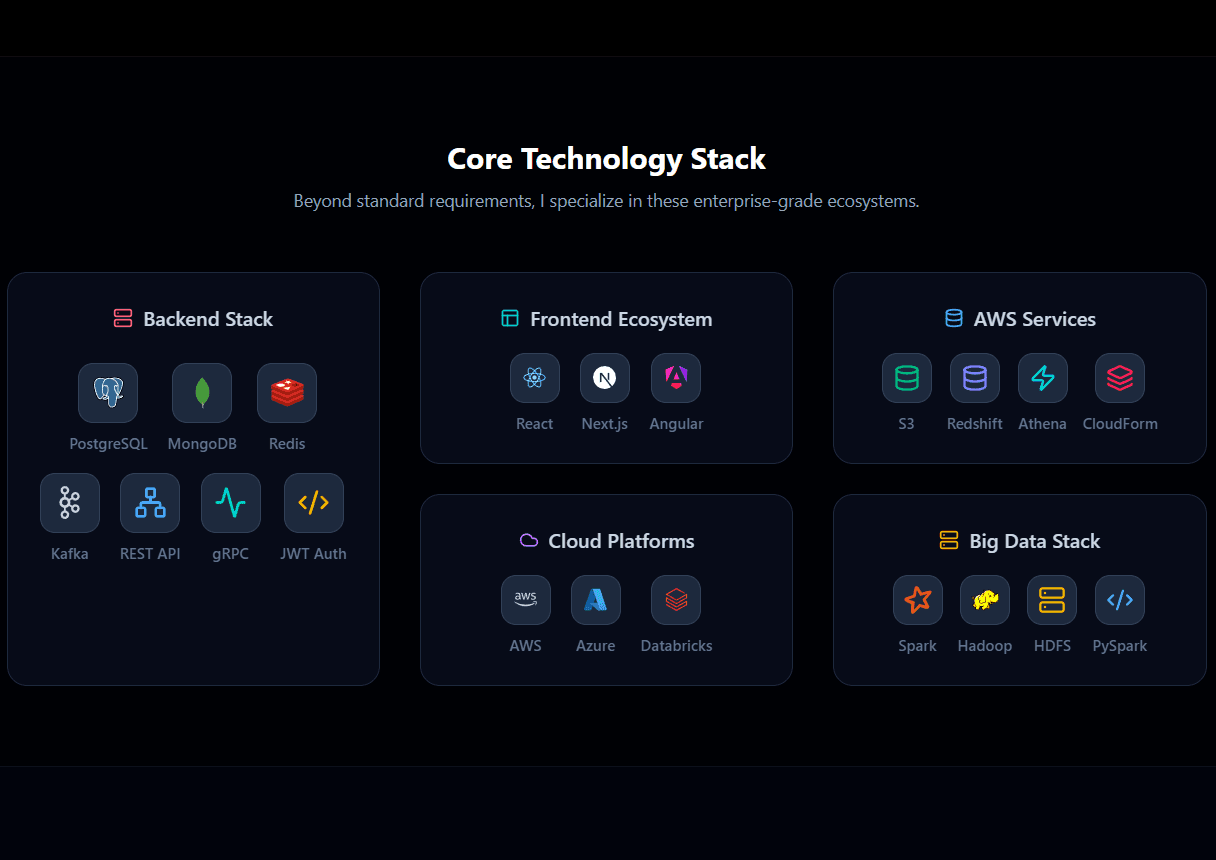Image resolution: width=1216 pixels, height=860 pixels.
Task: Click the Backend Stack heading text
Action: (208, 319)
